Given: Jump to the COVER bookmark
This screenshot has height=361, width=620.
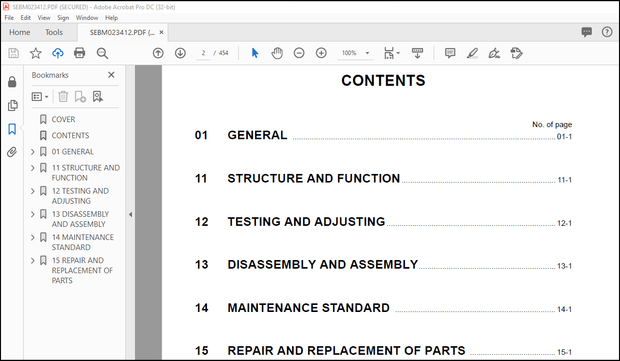Looking at the screenshot, I should (63, 119).
